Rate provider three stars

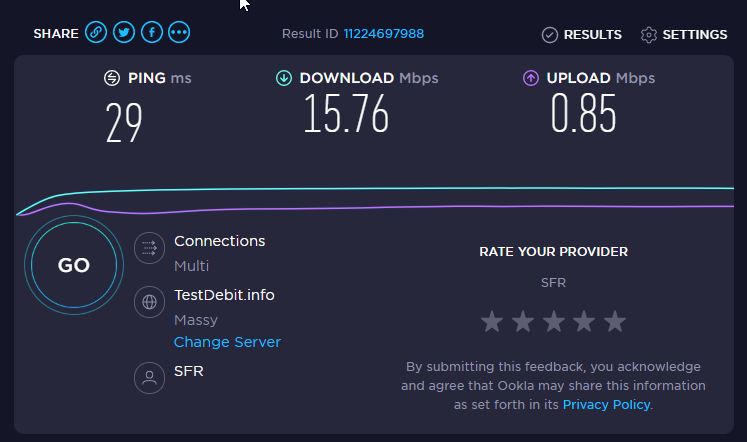tap(553, 322)
